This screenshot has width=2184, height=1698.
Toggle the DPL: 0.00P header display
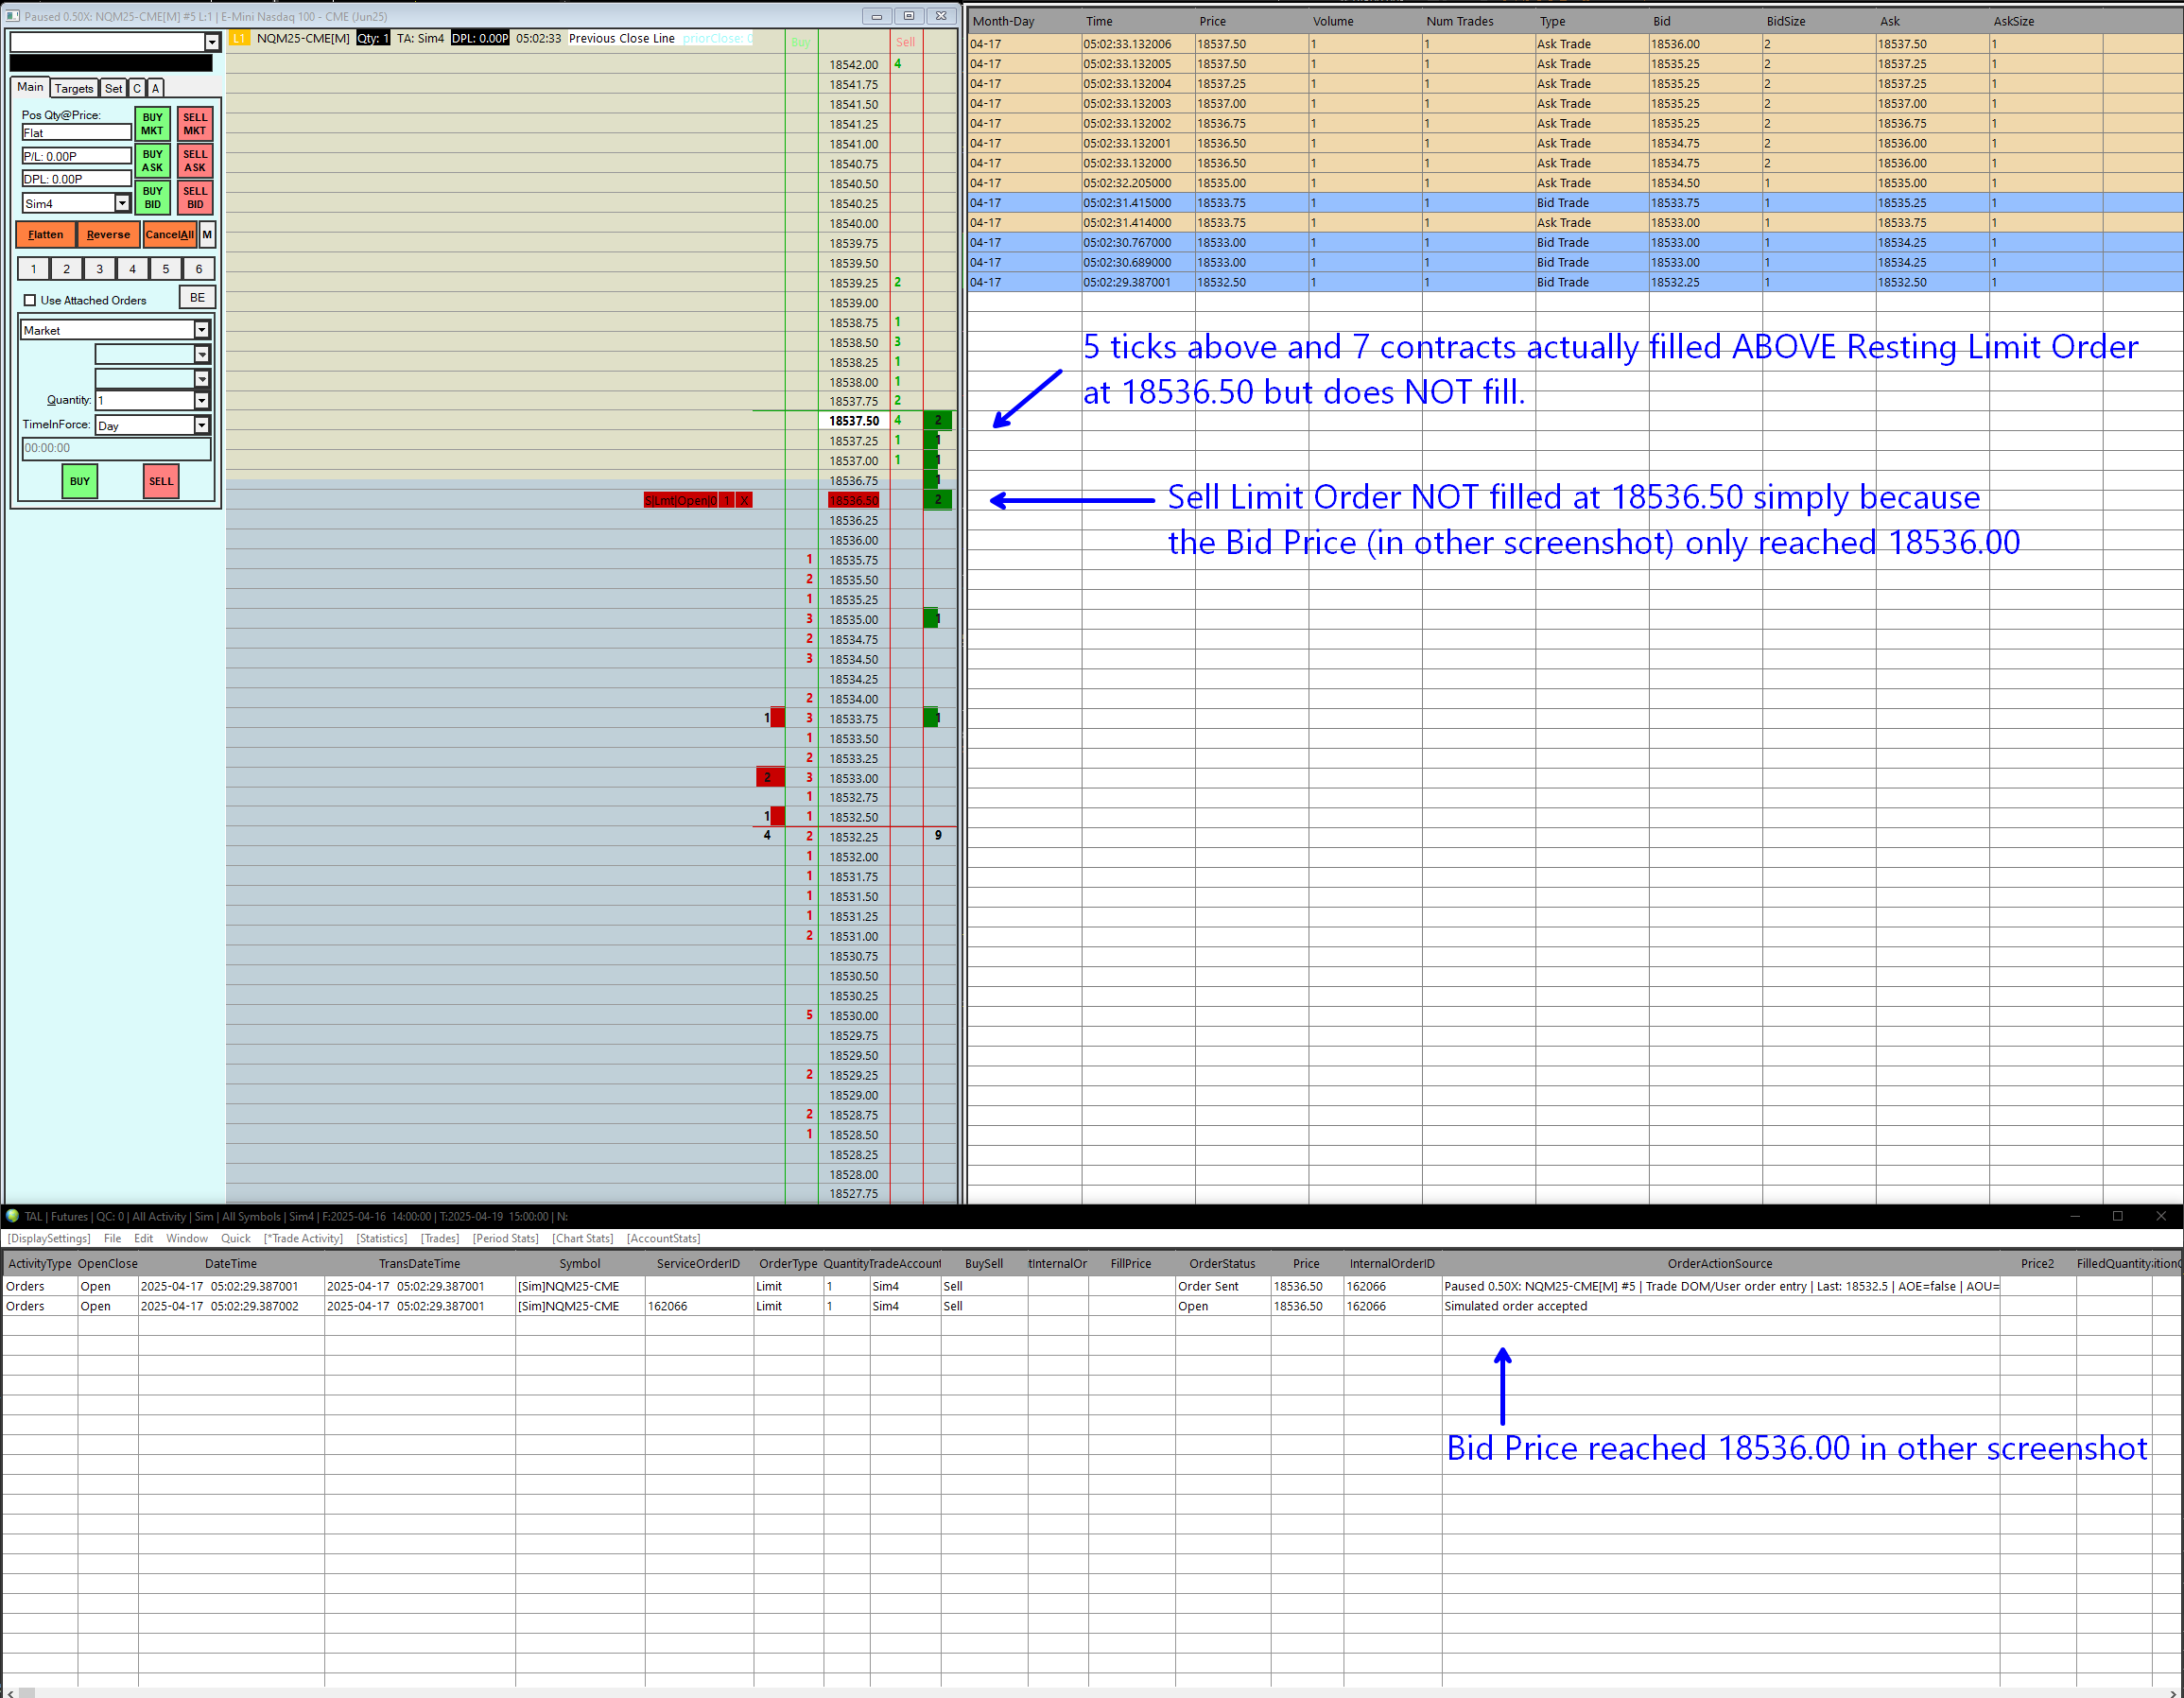pos(480,38)
